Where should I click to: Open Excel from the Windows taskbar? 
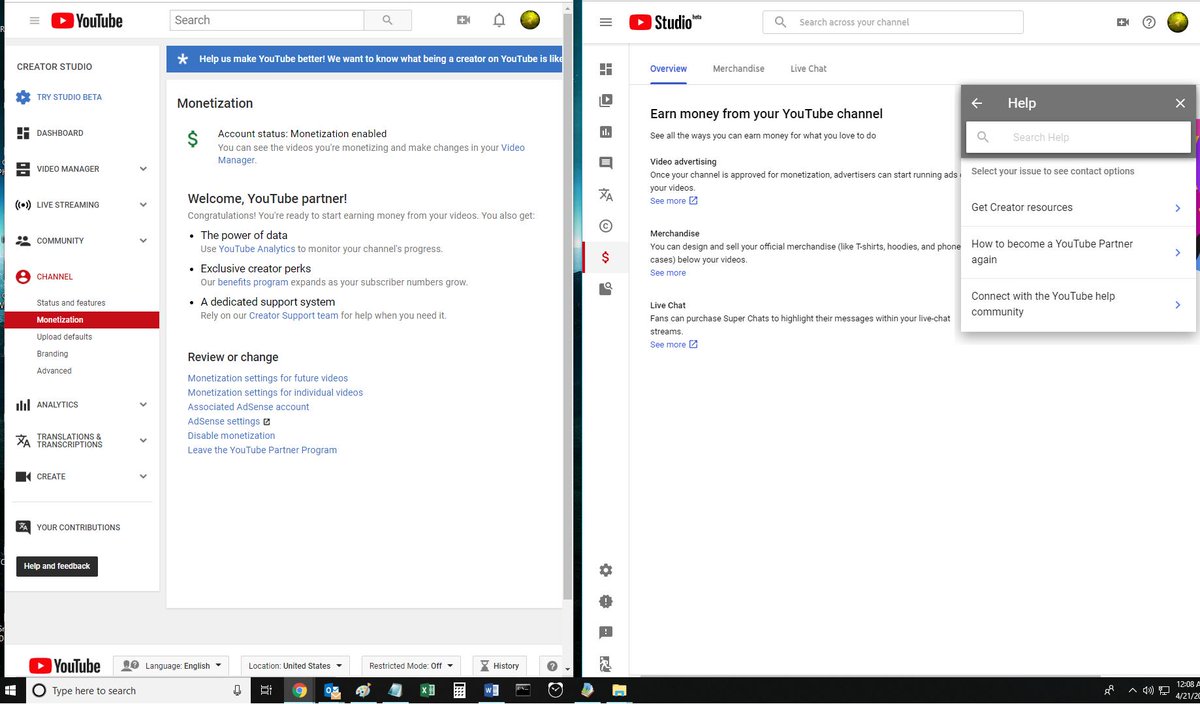click(426, 690)
